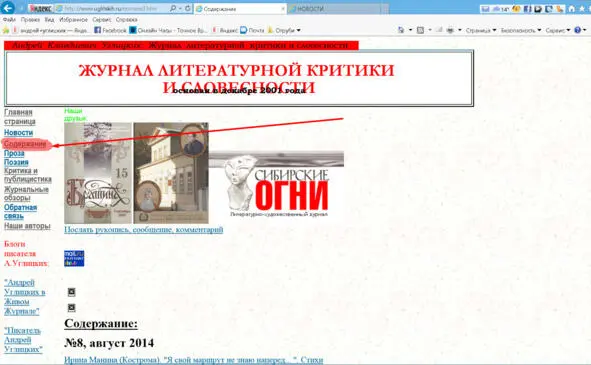Image resolution: width=591 pixels, height=365 pixels.
Task: Click the search magnifier in the address bar
Action: [173, 8]
